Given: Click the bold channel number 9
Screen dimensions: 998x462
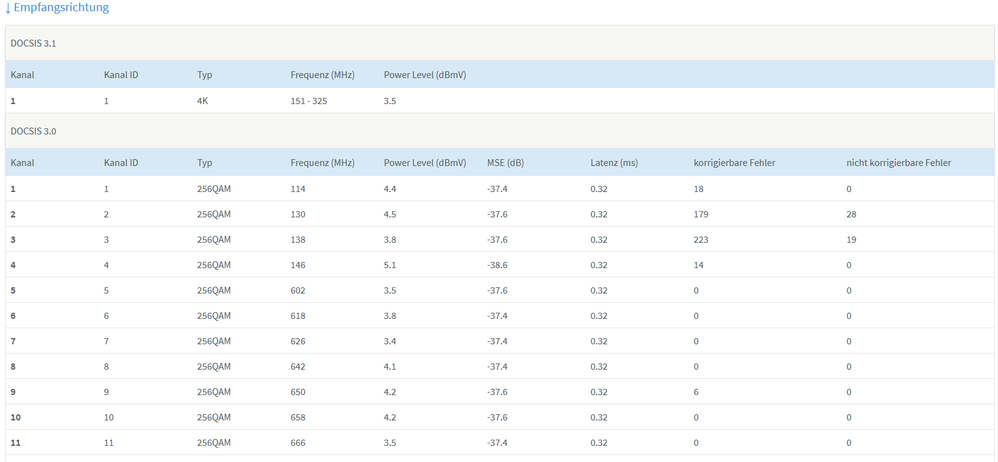Looking at the screenshot, I should coord(13,392).
